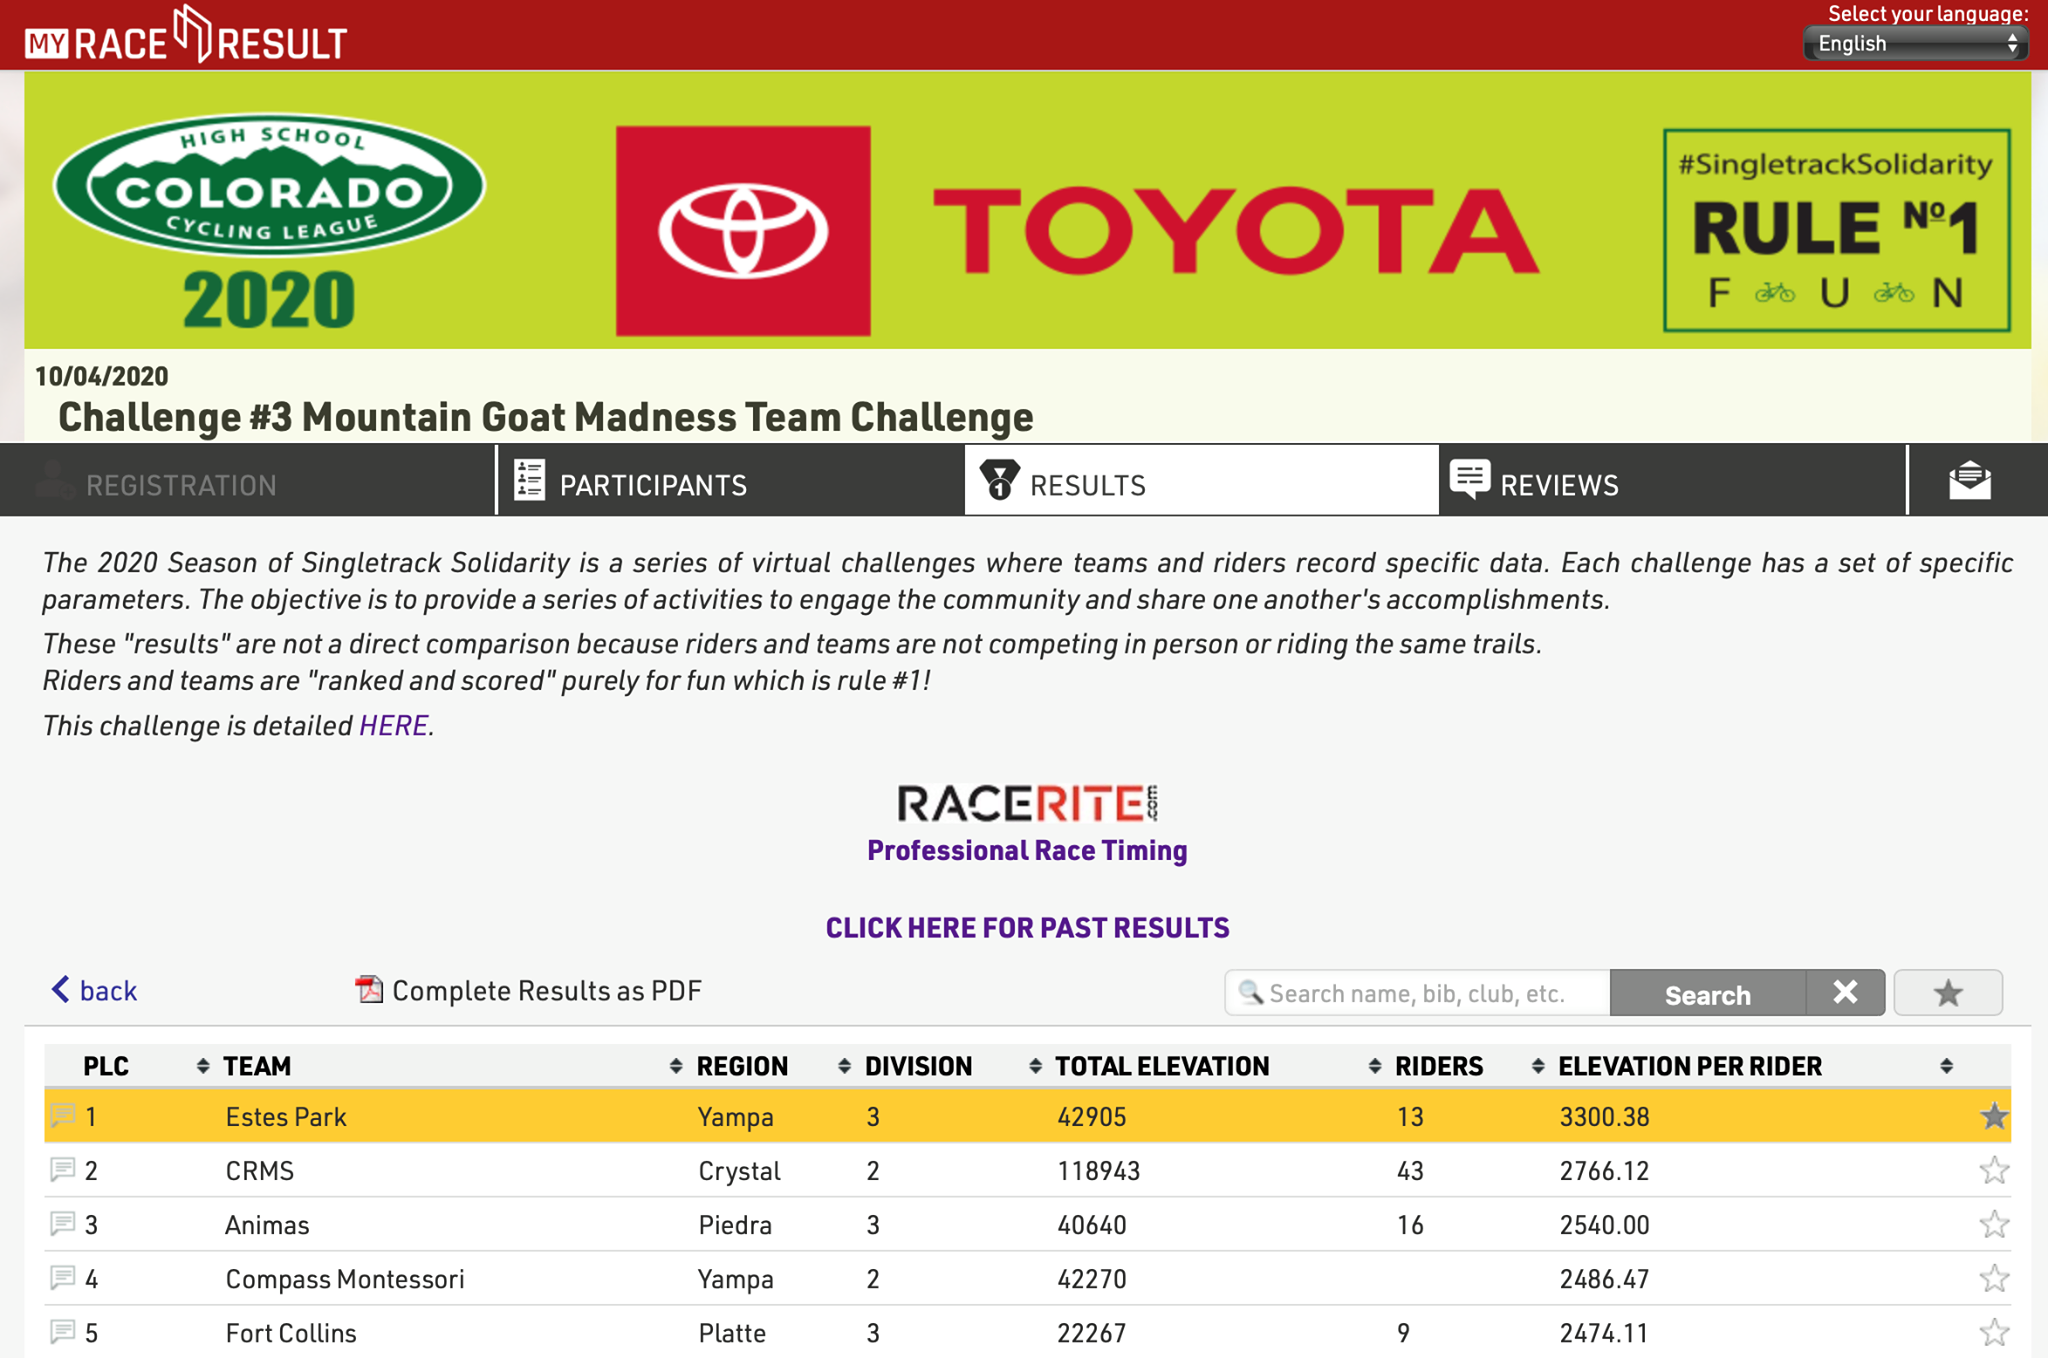Switch to the Registration tab
The height and width of the screenshot is (1358, 2048).
point(248,481)
